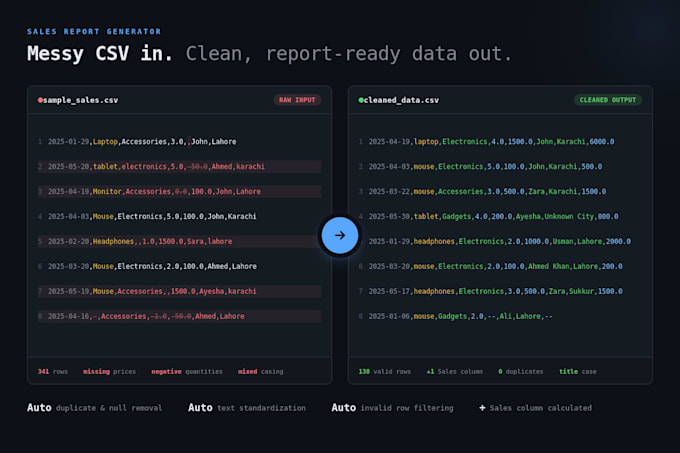Click the 0 duplicates statistic
This screenshot has width=680, height=453.
point(520,372)
